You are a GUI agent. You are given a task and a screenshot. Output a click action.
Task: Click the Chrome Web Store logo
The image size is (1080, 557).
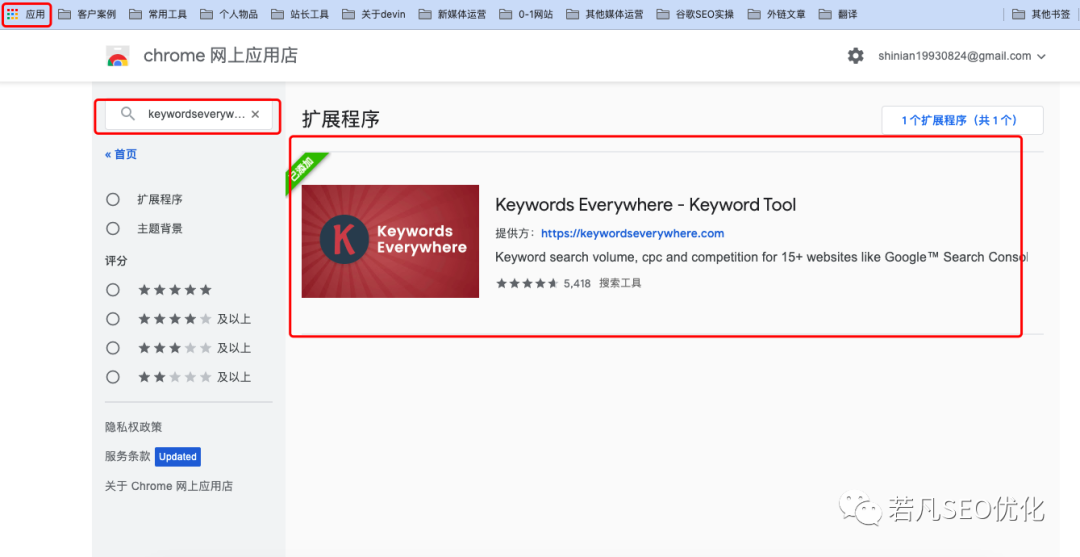118,56
